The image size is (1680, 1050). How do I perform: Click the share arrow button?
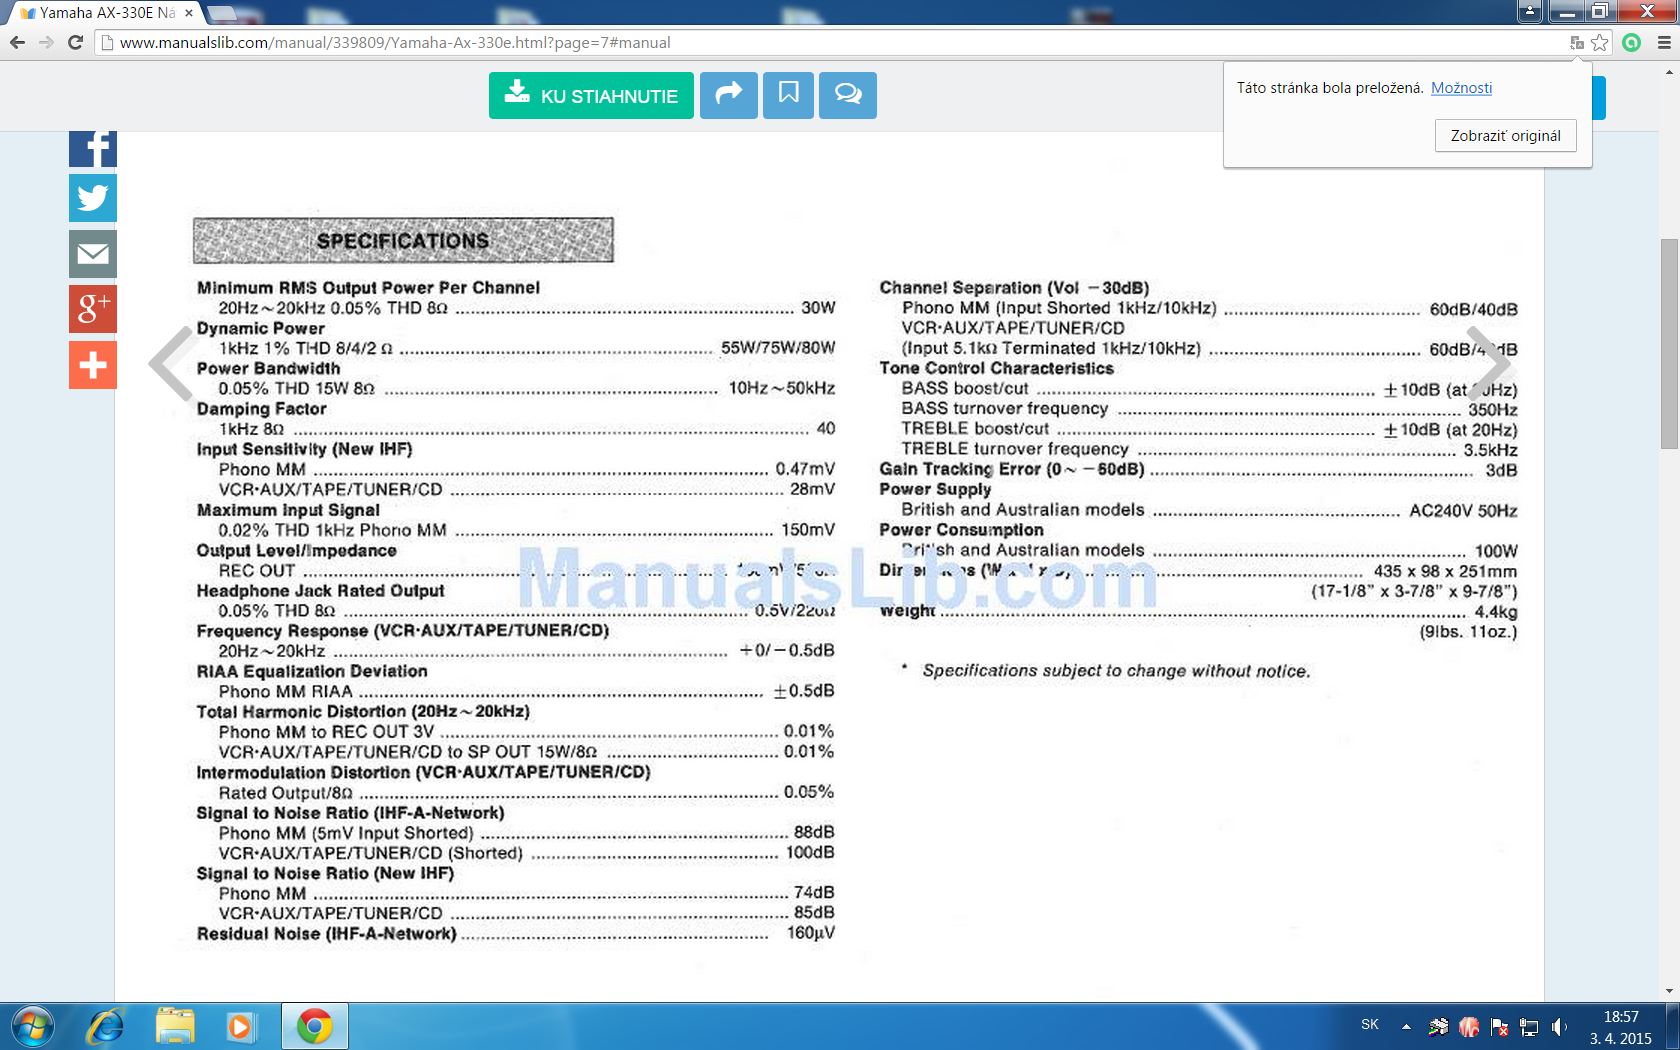(728, 95)
